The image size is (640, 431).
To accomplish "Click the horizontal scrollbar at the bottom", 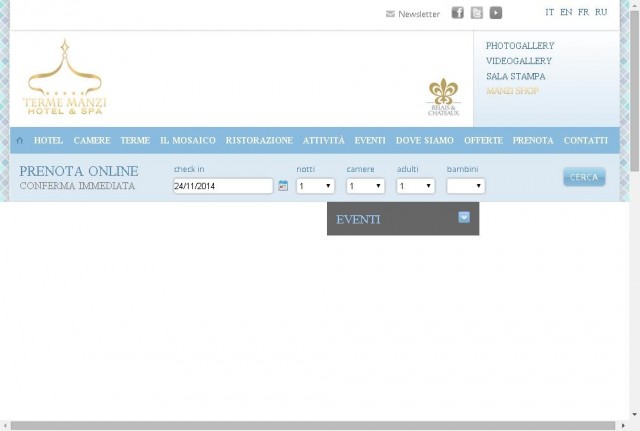I will (x=313, y=425).
